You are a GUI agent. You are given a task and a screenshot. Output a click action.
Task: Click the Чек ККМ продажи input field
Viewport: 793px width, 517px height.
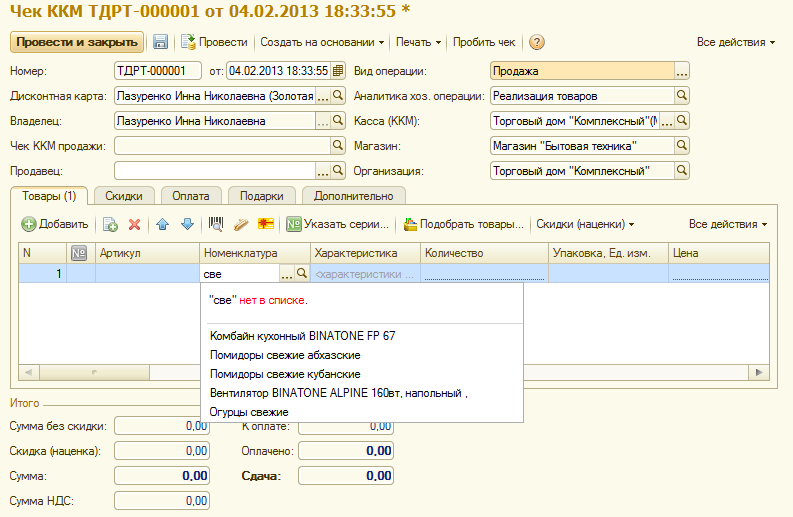223,146
